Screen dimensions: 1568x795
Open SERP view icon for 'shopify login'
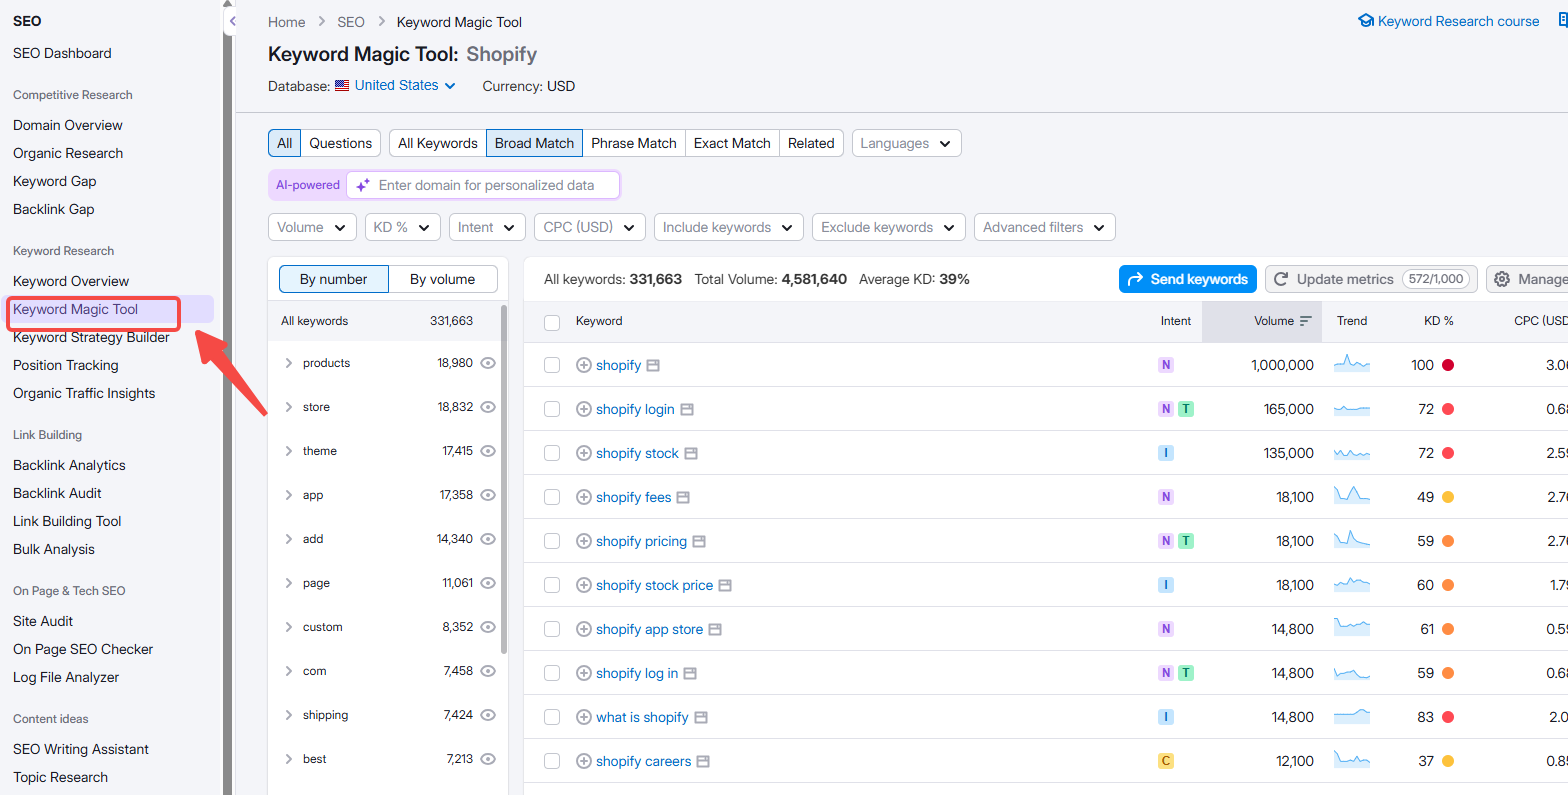click(687, 410)
